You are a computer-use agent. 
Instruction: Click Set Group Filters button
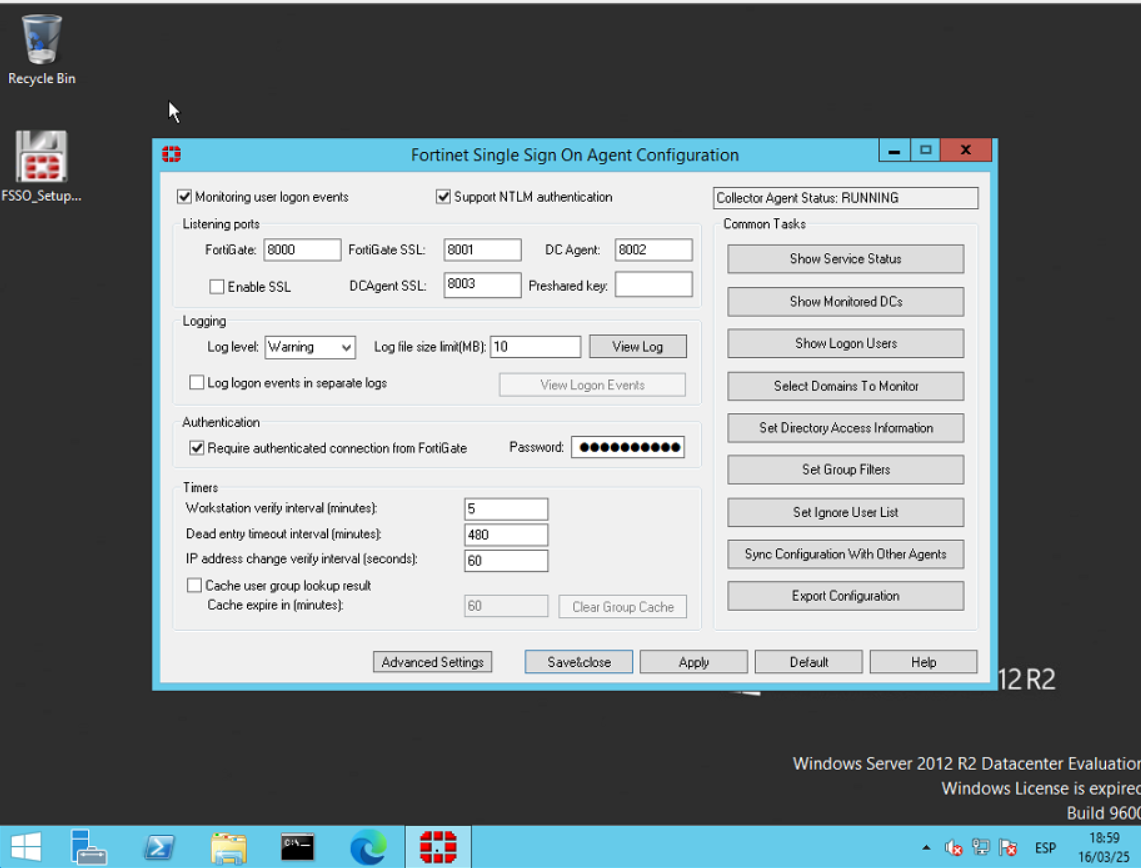(845, 470)
